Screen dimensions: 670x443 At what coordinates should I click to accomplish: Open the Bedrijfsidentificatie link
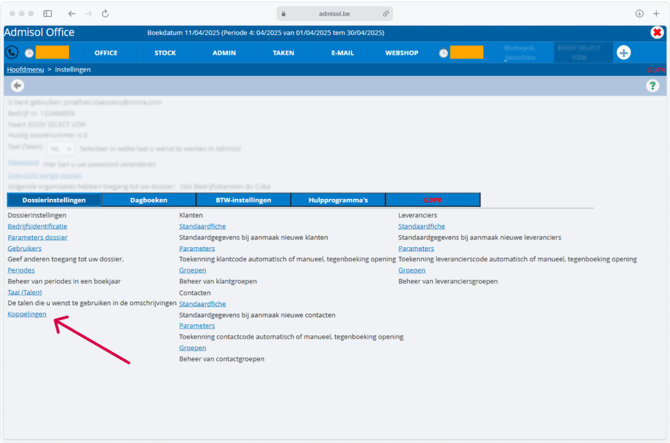(x=37, y=226)
